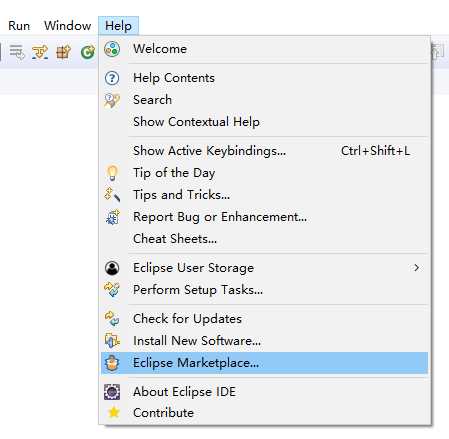Expand Eclipse User Storage submenu arrow
Viewport: 449px width, 439px height.
[x=416, y=268]
